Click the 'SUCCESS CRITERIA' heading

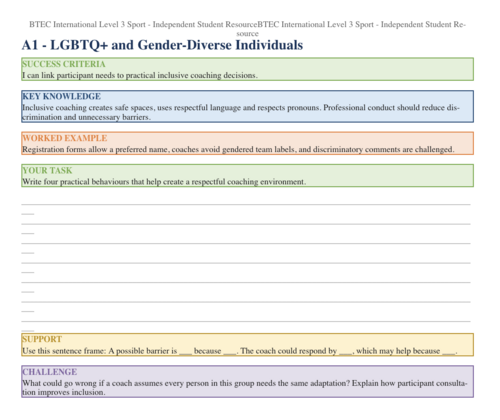coord(64,64)
